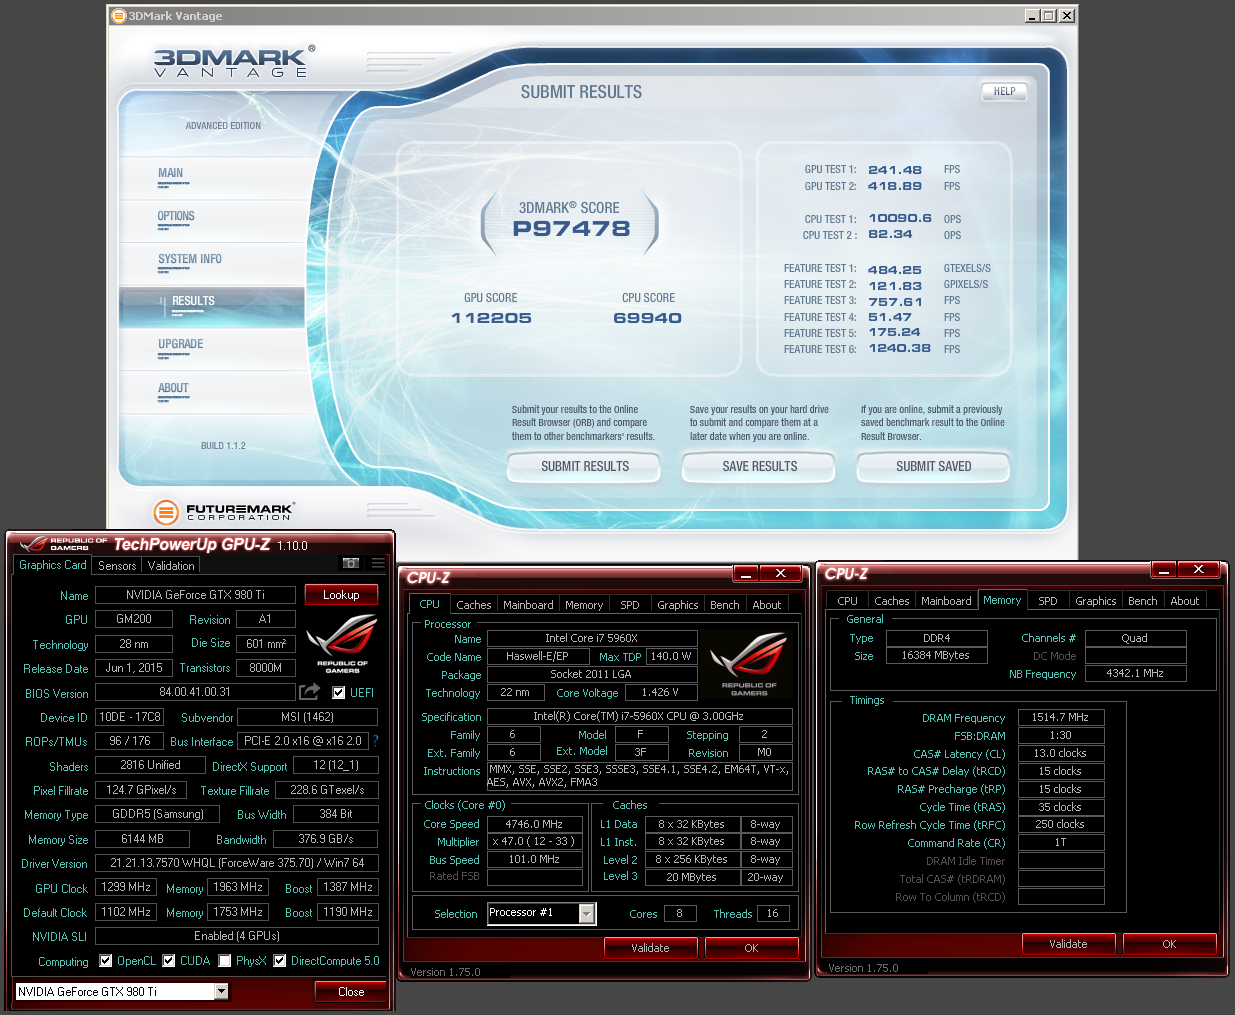This screenshot has height=1015, width=1235.
Task: Click the DRAM Frequency value 1514.7 MHz
Action: (x=1061, y=717)
